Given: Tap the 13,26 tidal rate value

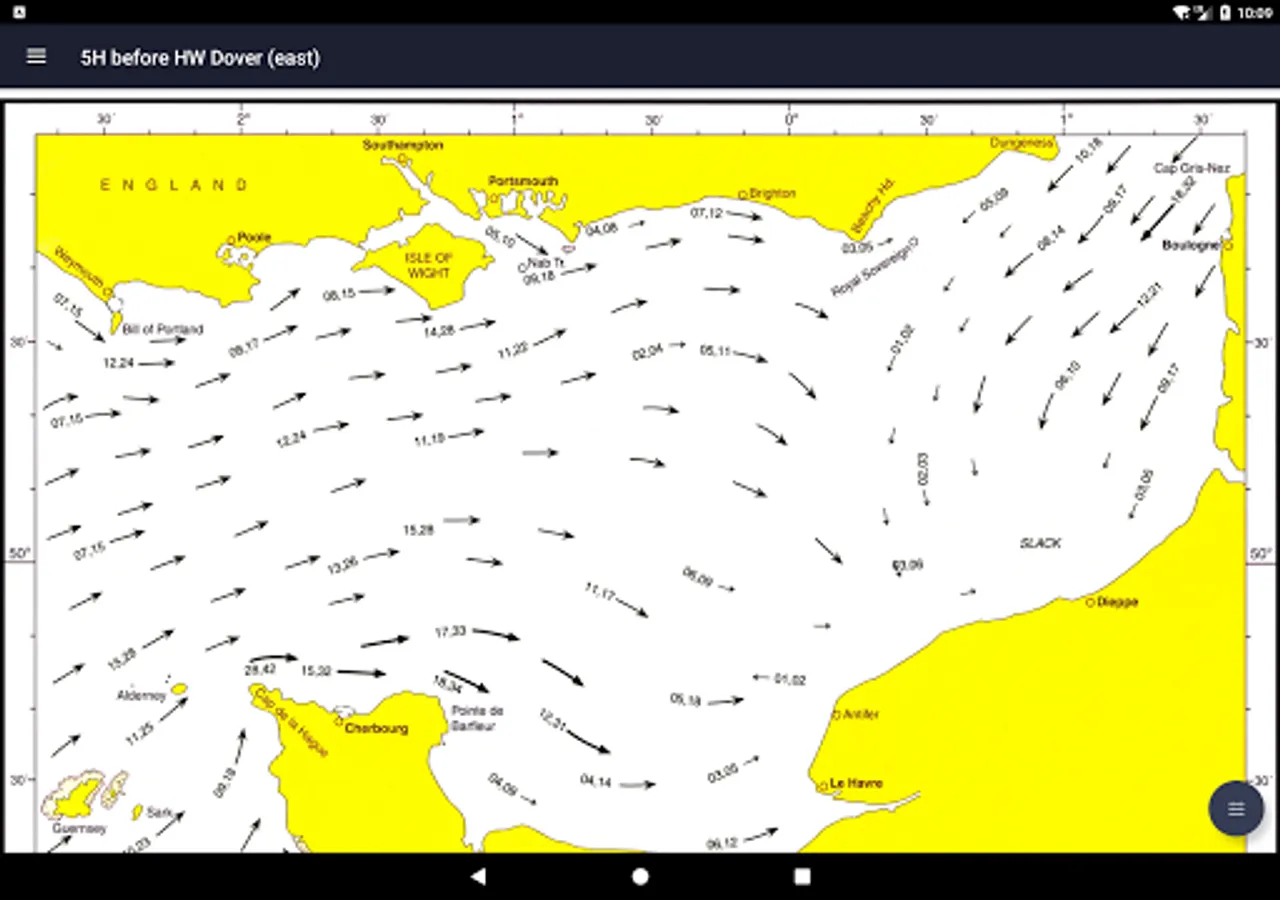Looking at the screenshot, I should [x=342, y=564].
